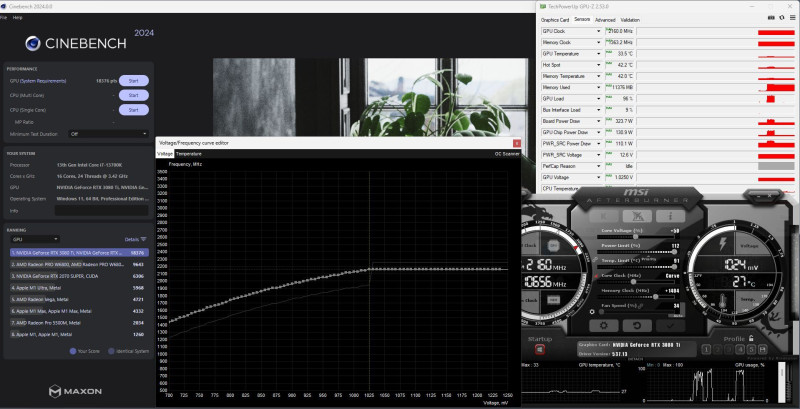Click the GPU-Z refresh icon
Viewport: 800px width, 409px height.
[782, 17]
